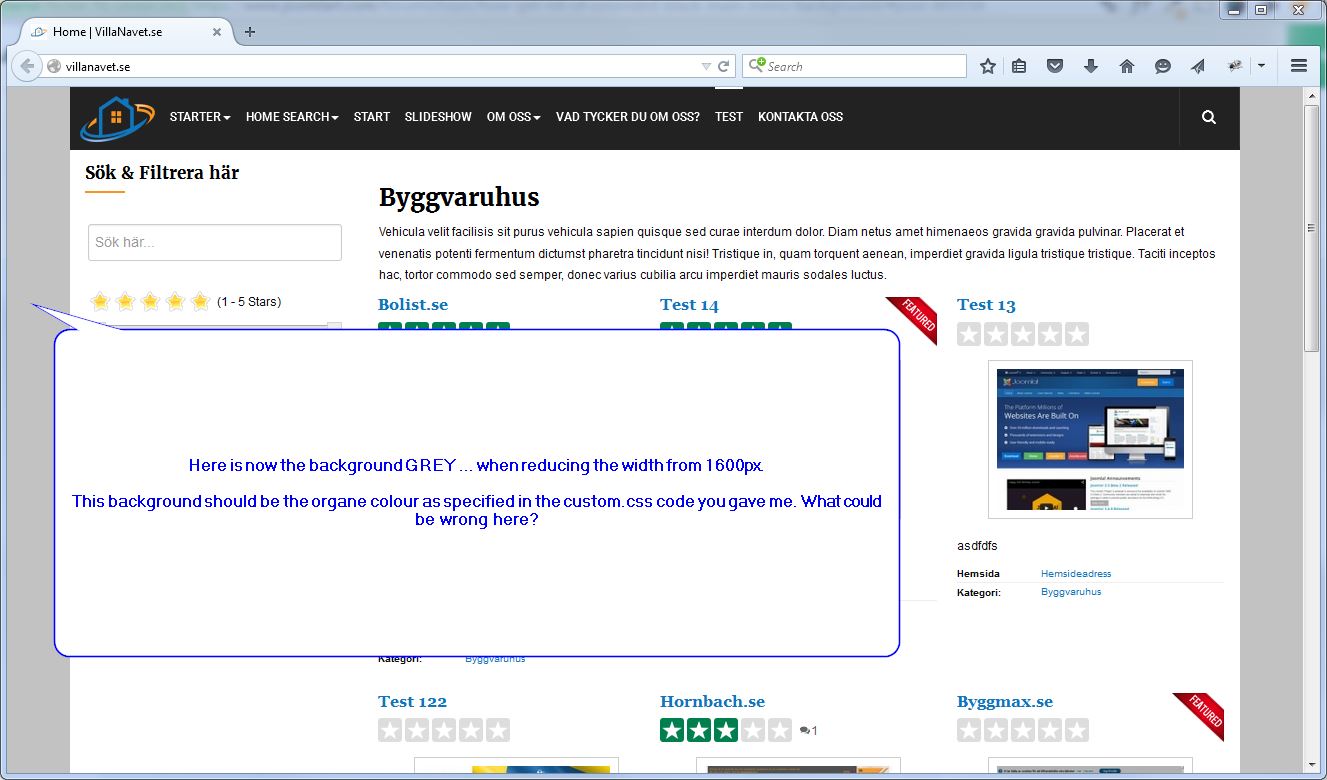Open the Test 13 Joomla screenshot thumbnail
This screenshot has width=1327, height=780.
point(1090,439)
